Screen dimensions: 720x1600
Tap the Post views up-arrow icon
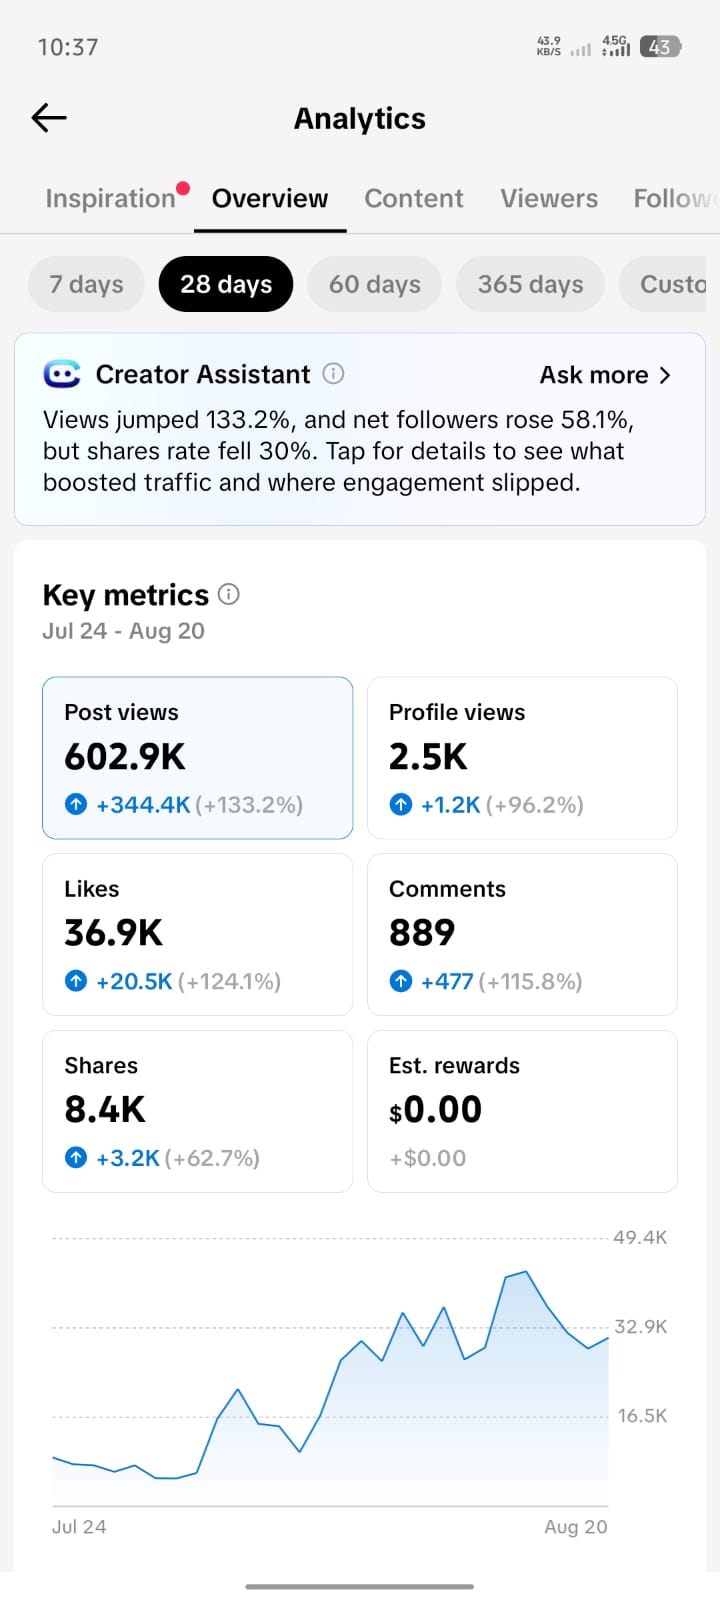tap(76, 804)
